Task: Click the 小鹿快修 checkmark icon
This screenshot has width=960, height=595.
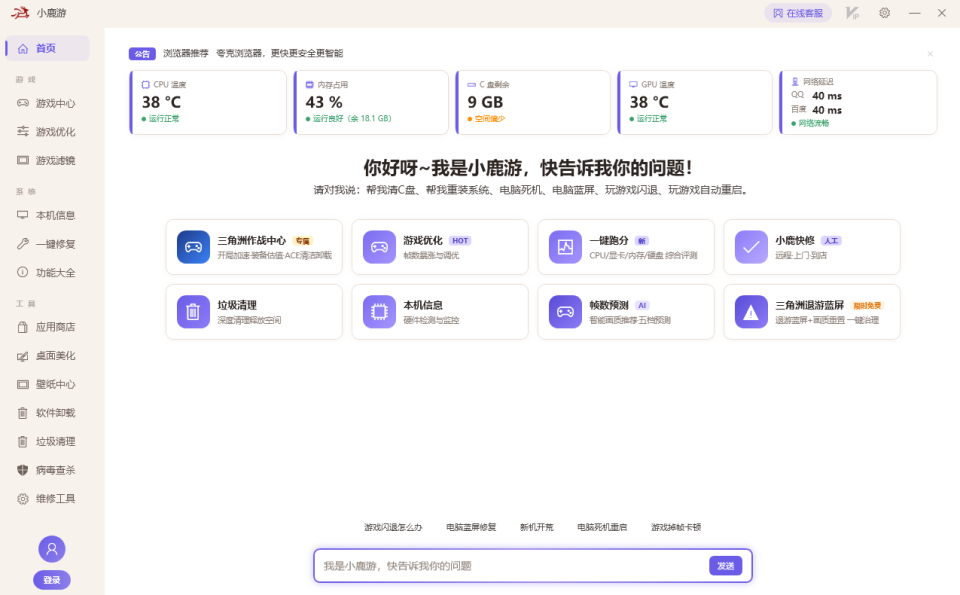Action: click(x=751, y=247)
